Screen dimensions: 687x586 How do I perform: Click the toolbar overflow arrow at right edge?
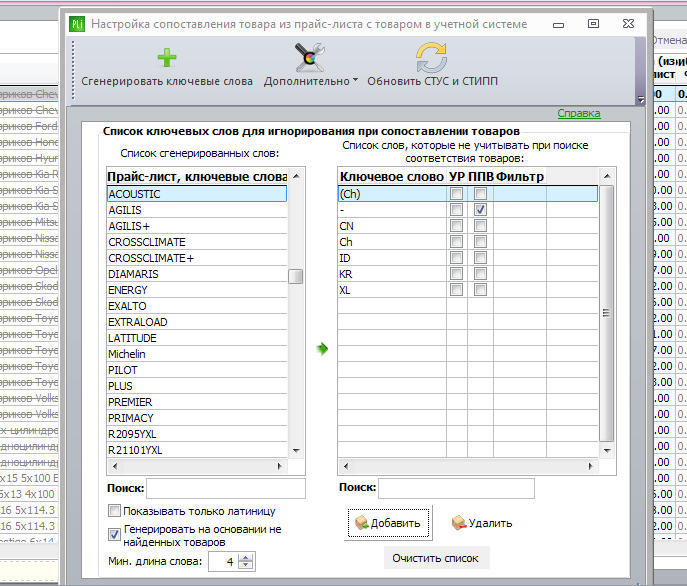pos(641,100)
